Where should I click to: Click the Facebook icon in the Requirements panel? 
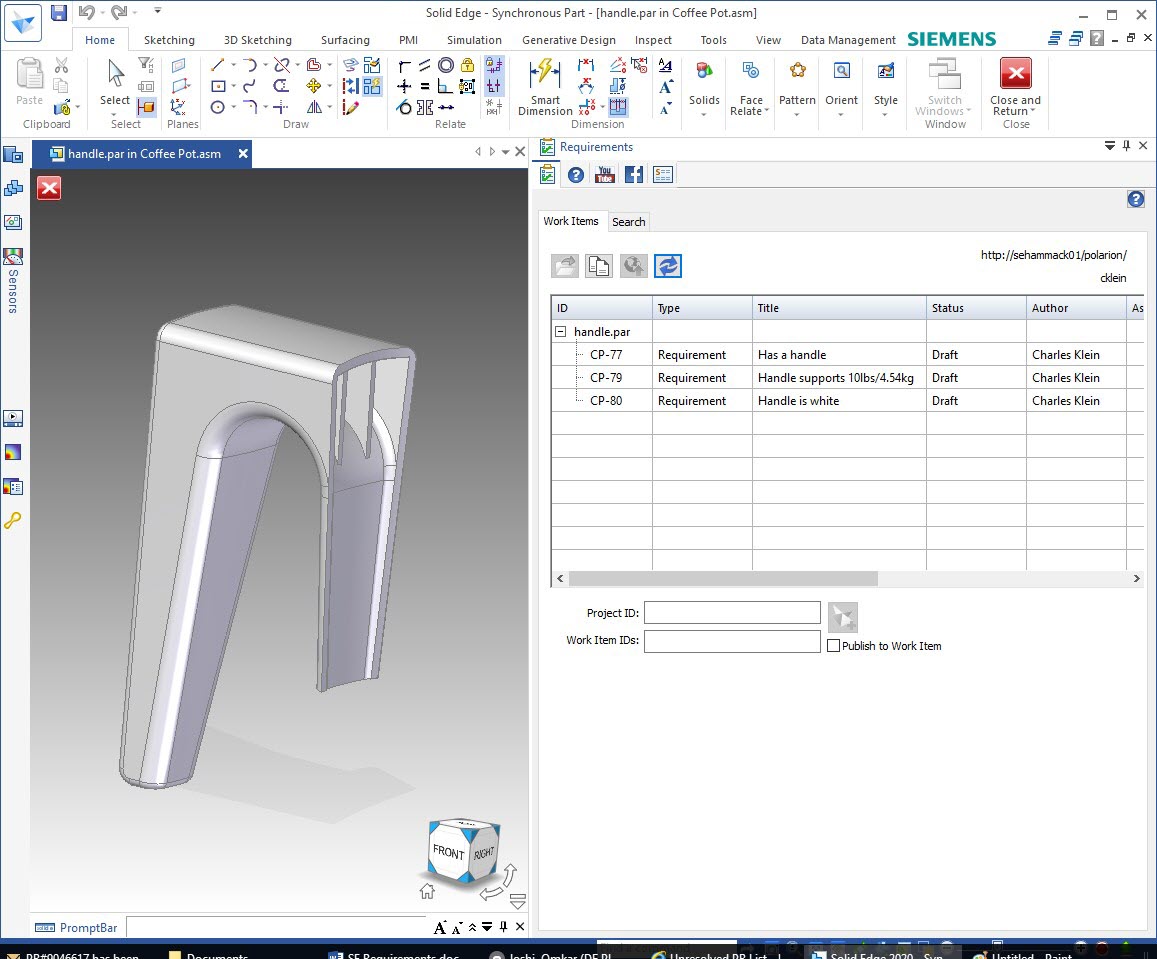(x=633, y=174)
